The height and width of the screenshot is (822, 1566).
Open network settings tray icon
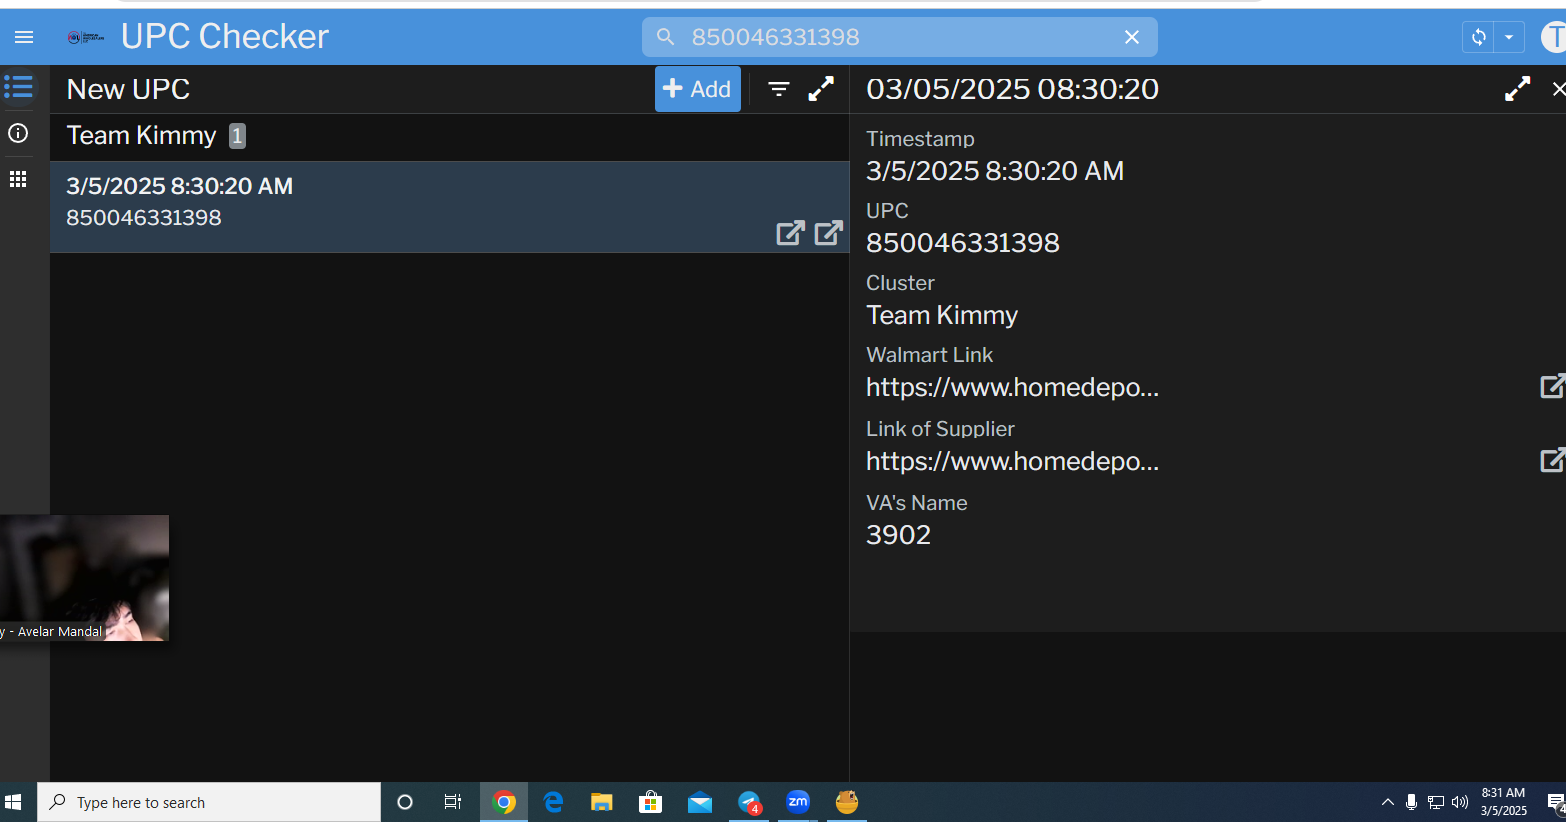[1436, 802]
